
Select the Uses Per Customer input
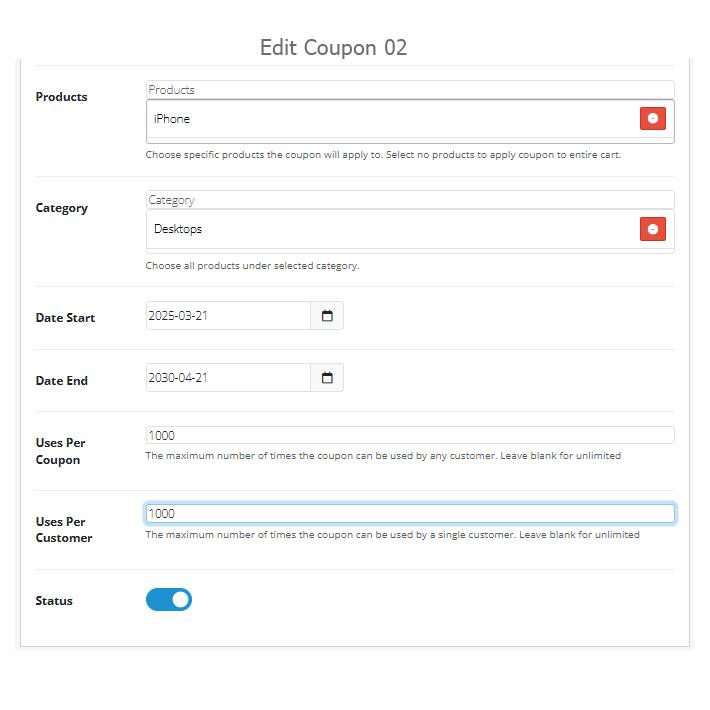coord(410,513)
